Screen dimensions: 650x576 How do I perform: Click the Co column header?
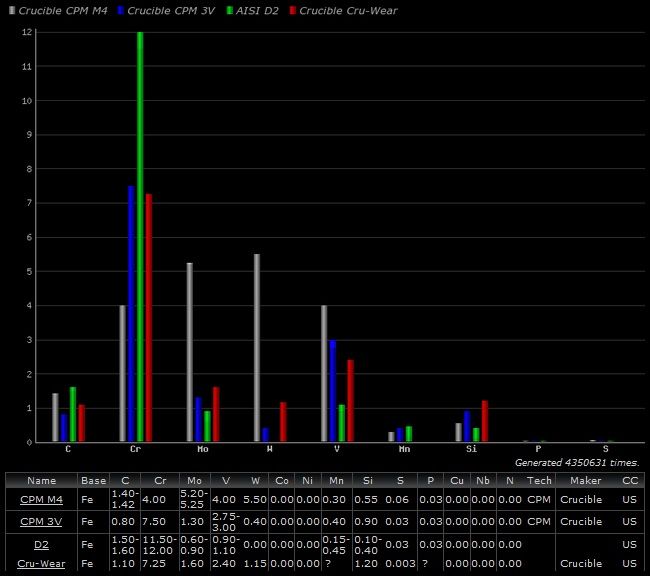(x=281, y=480)
